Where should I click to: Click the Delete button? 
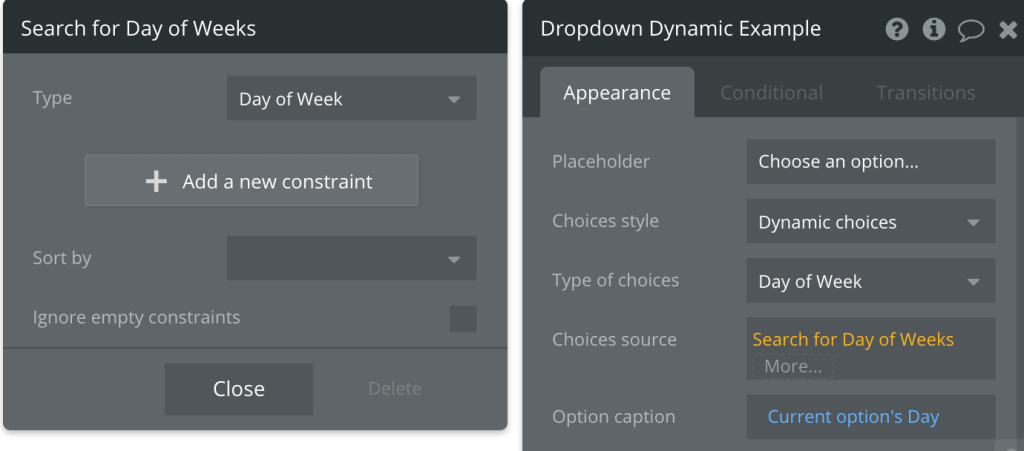pos(394,389)
